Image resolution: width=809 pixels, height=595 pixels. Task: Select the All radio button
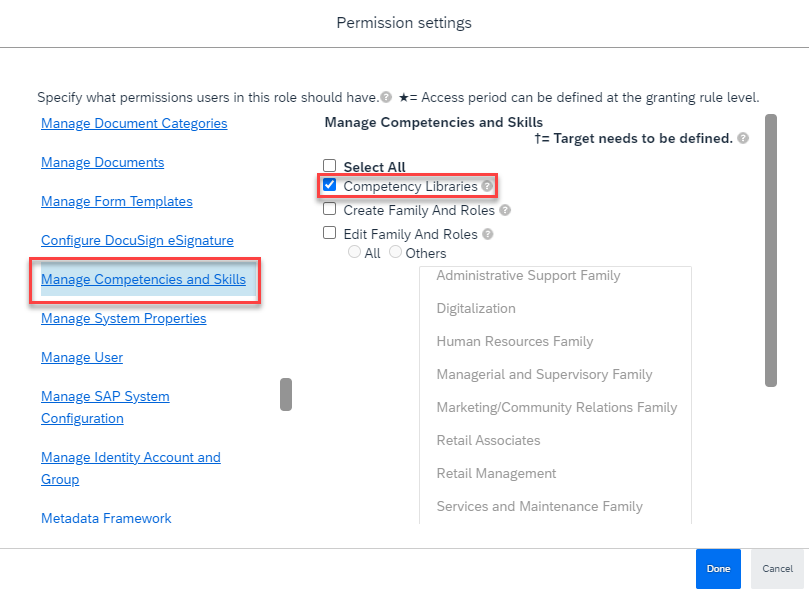click(x=354, y=252)
